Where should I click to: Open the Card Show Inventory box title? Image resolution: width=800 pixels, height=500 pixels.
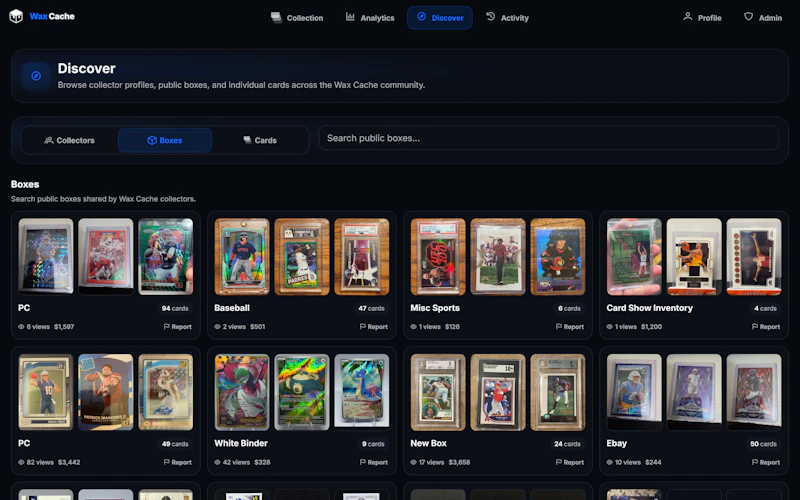pos(649,308)
